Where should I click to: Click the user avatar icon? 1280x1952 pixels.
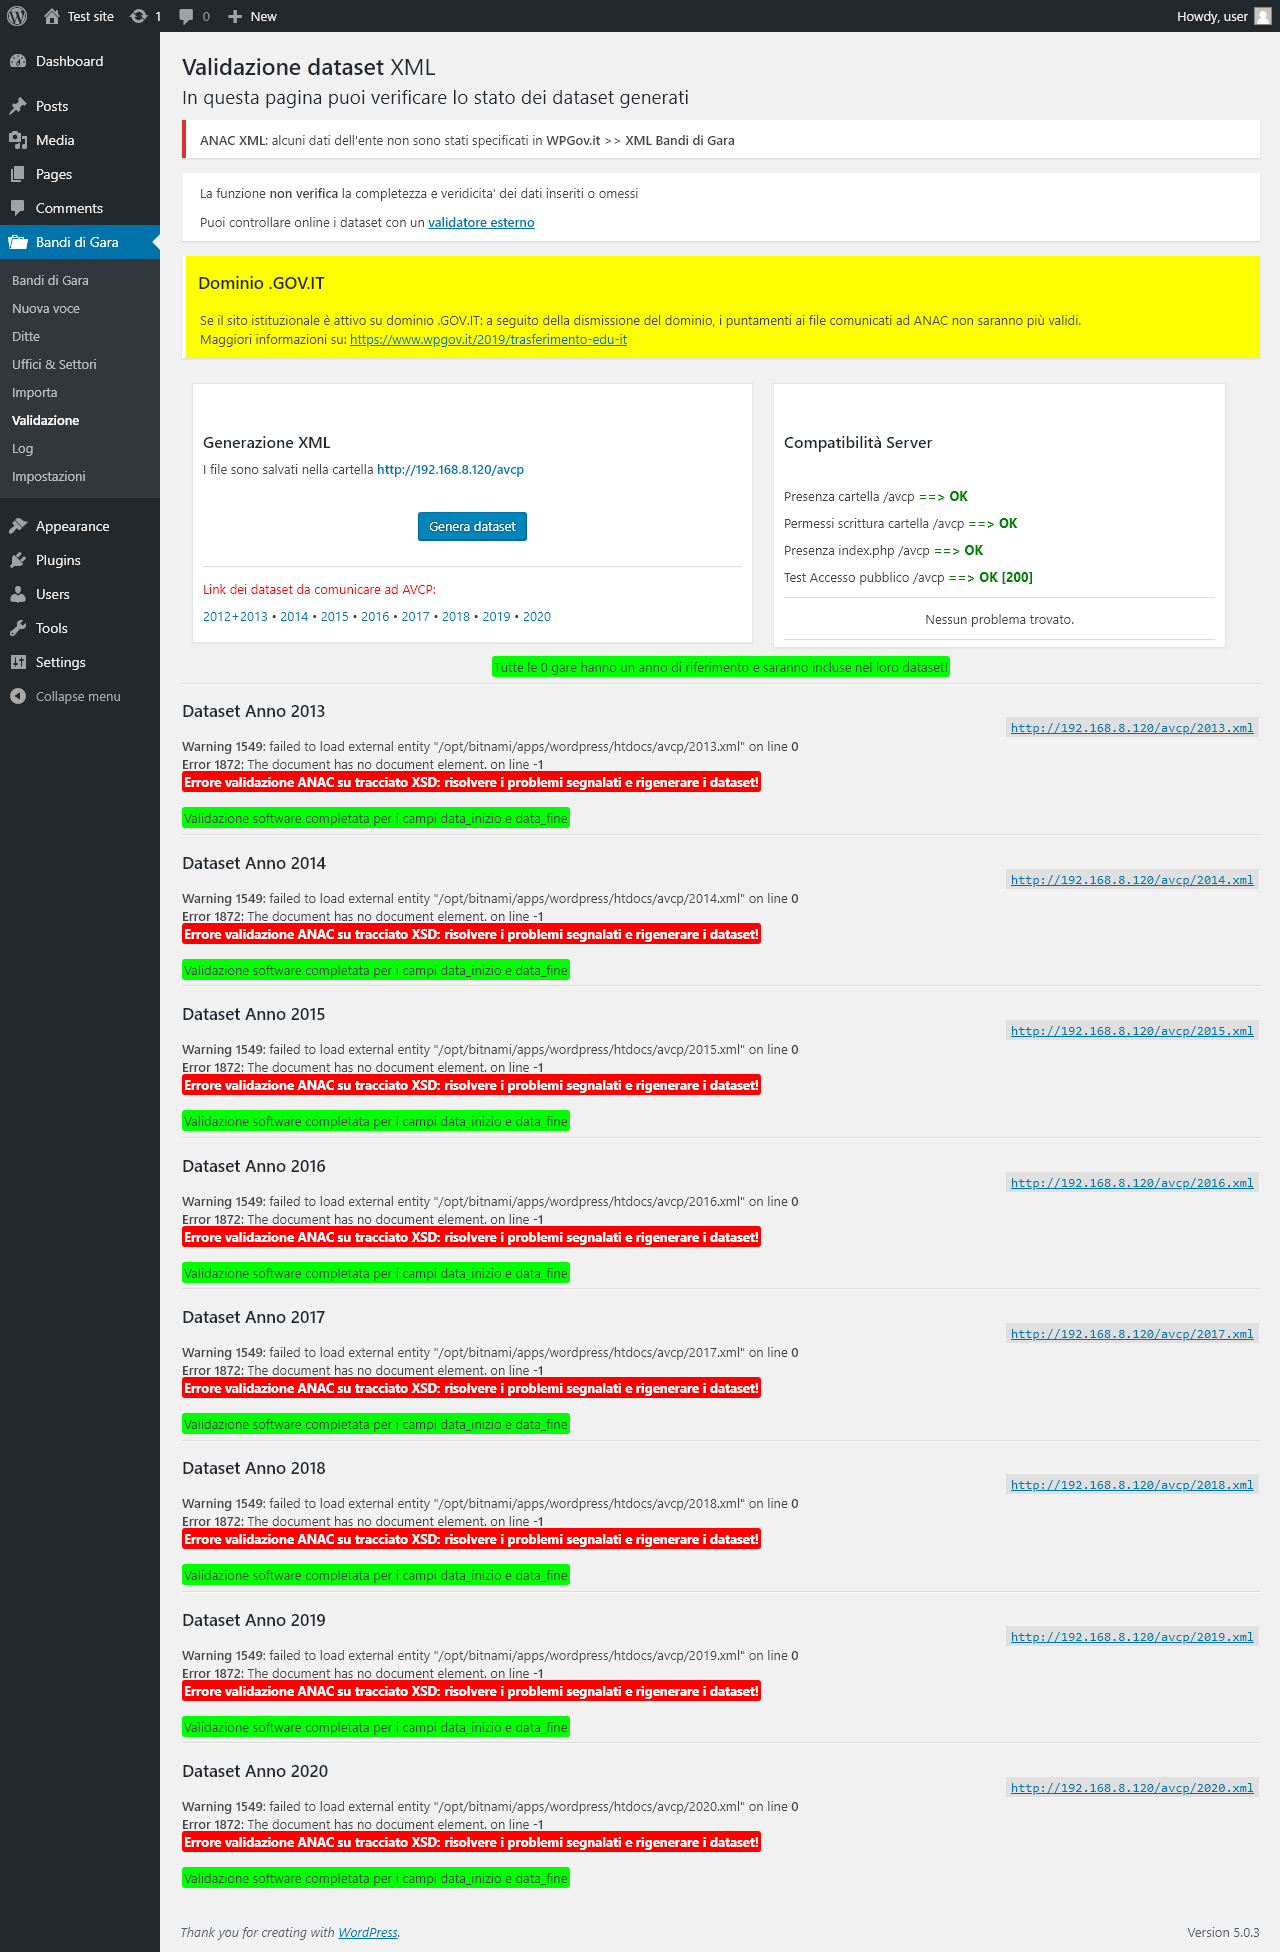[1263, 16]
